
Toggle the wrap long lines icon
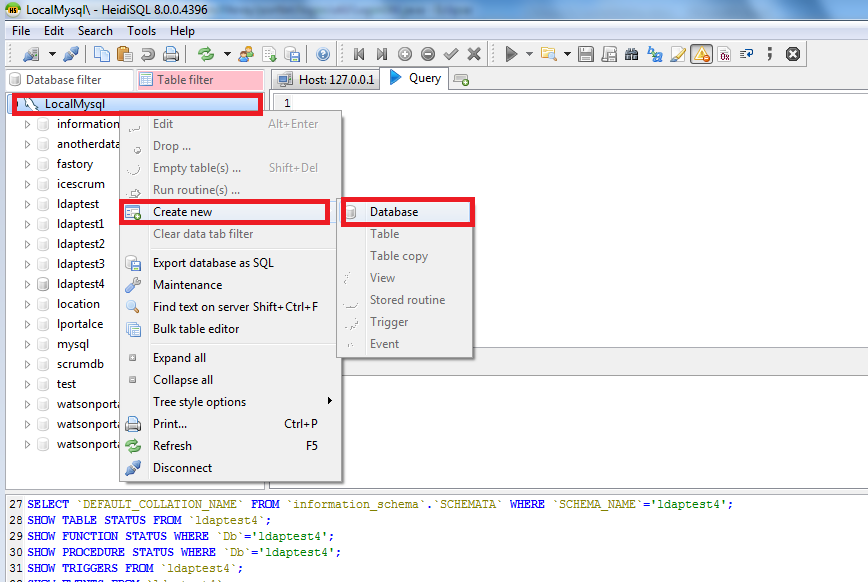click(x=747, y=54)
